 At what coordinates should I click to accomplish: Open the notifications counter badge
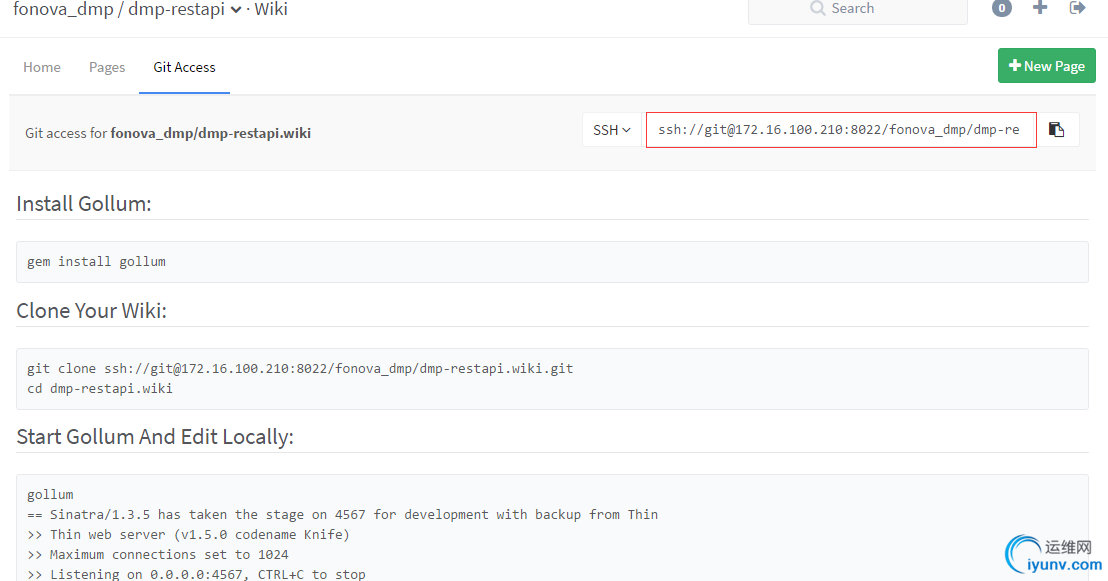(x=1001, y=8)
